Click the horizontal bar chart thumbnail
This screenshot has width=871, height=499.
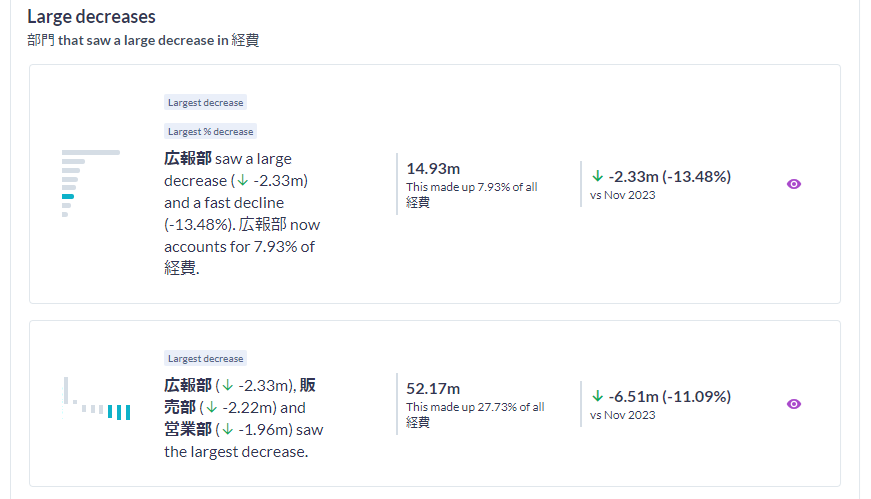click(90, 183)
